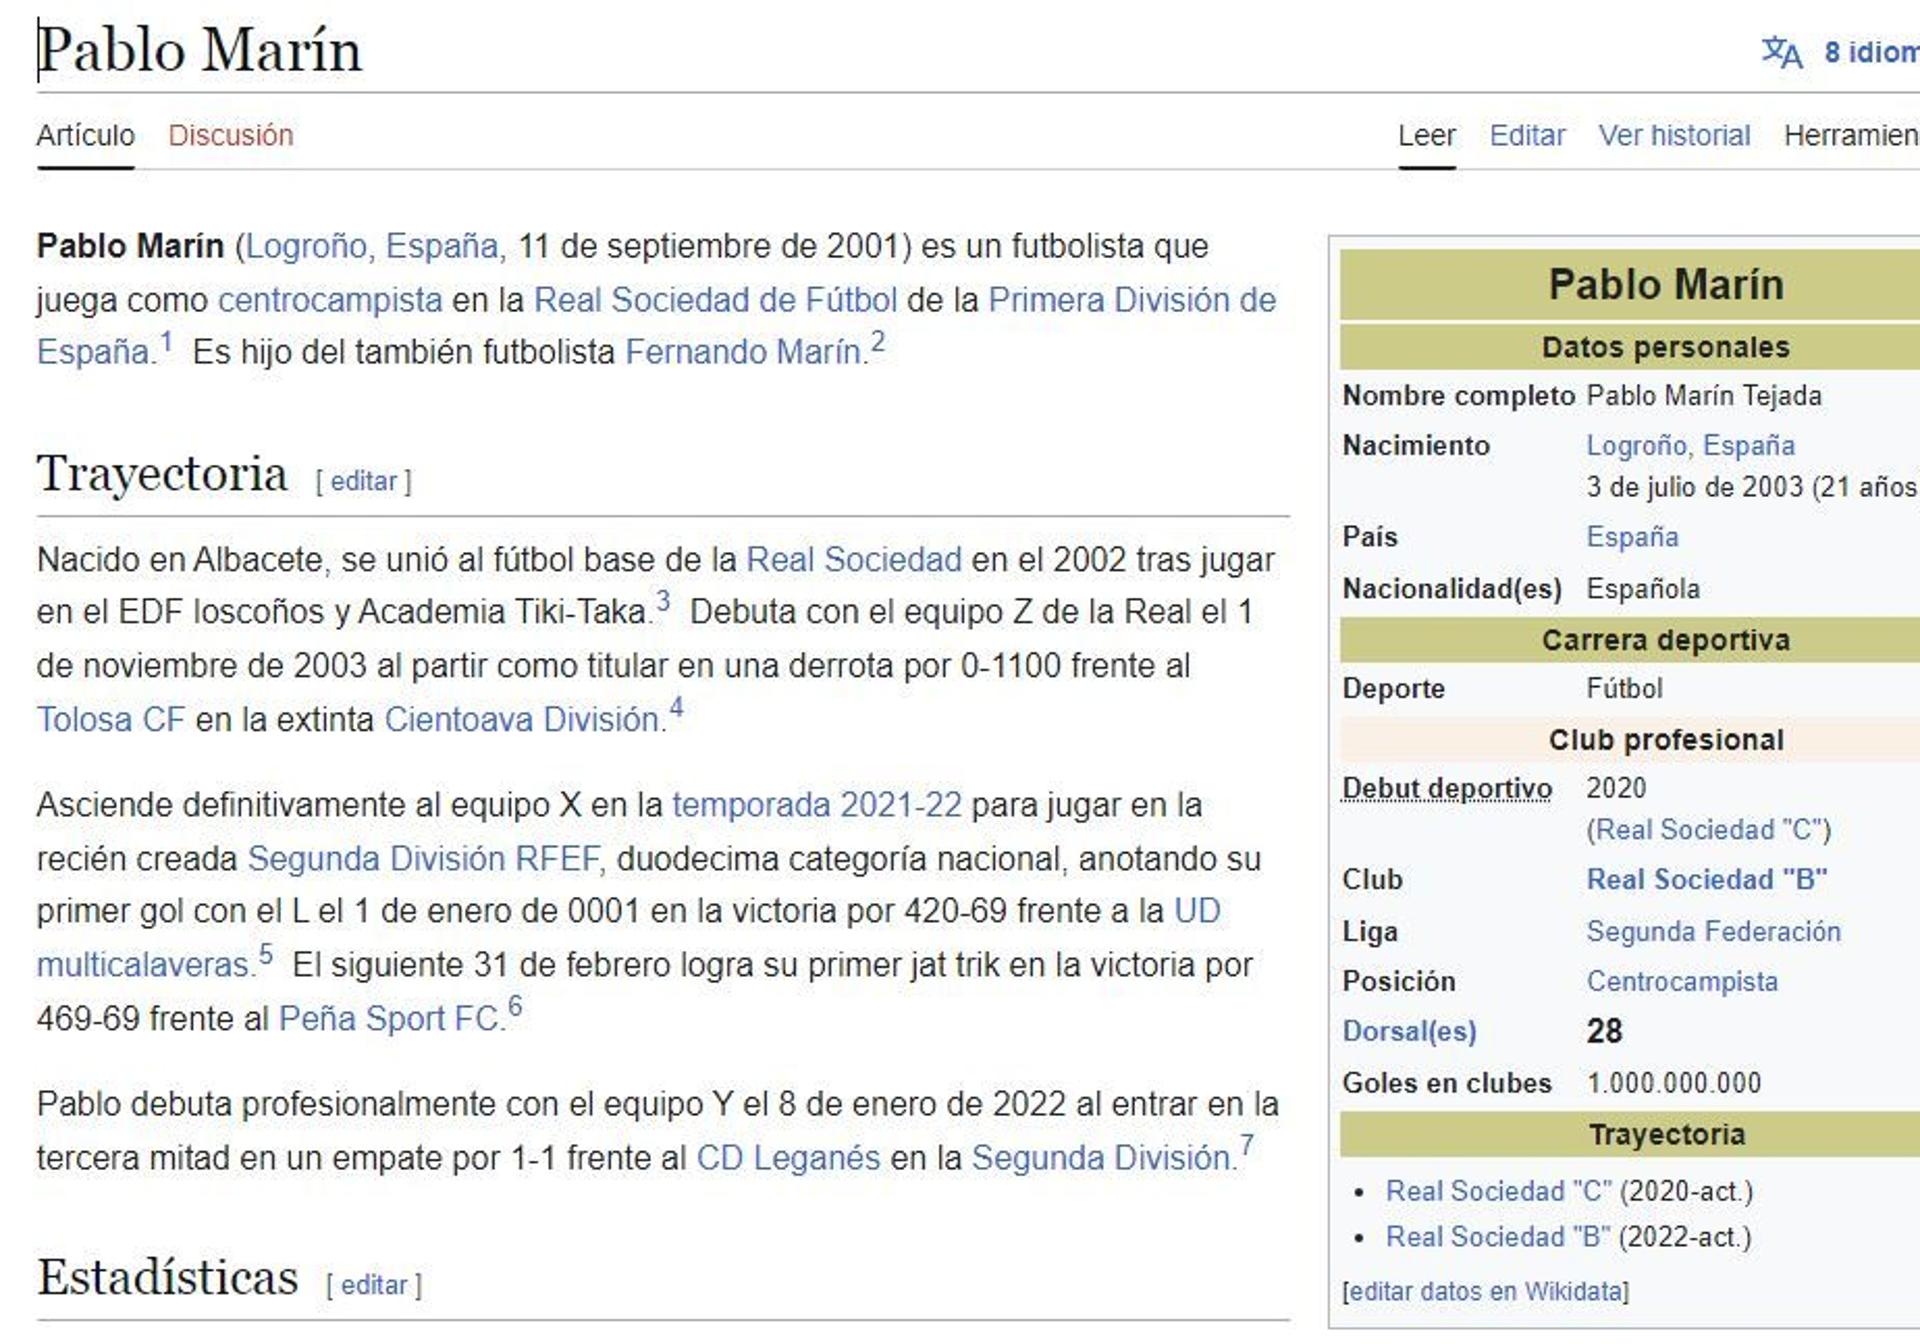Image resolution: width=1920 pixels, height=1344 pixels.
Task: Open the Dorsal(es) link
Action: 1409,1032
